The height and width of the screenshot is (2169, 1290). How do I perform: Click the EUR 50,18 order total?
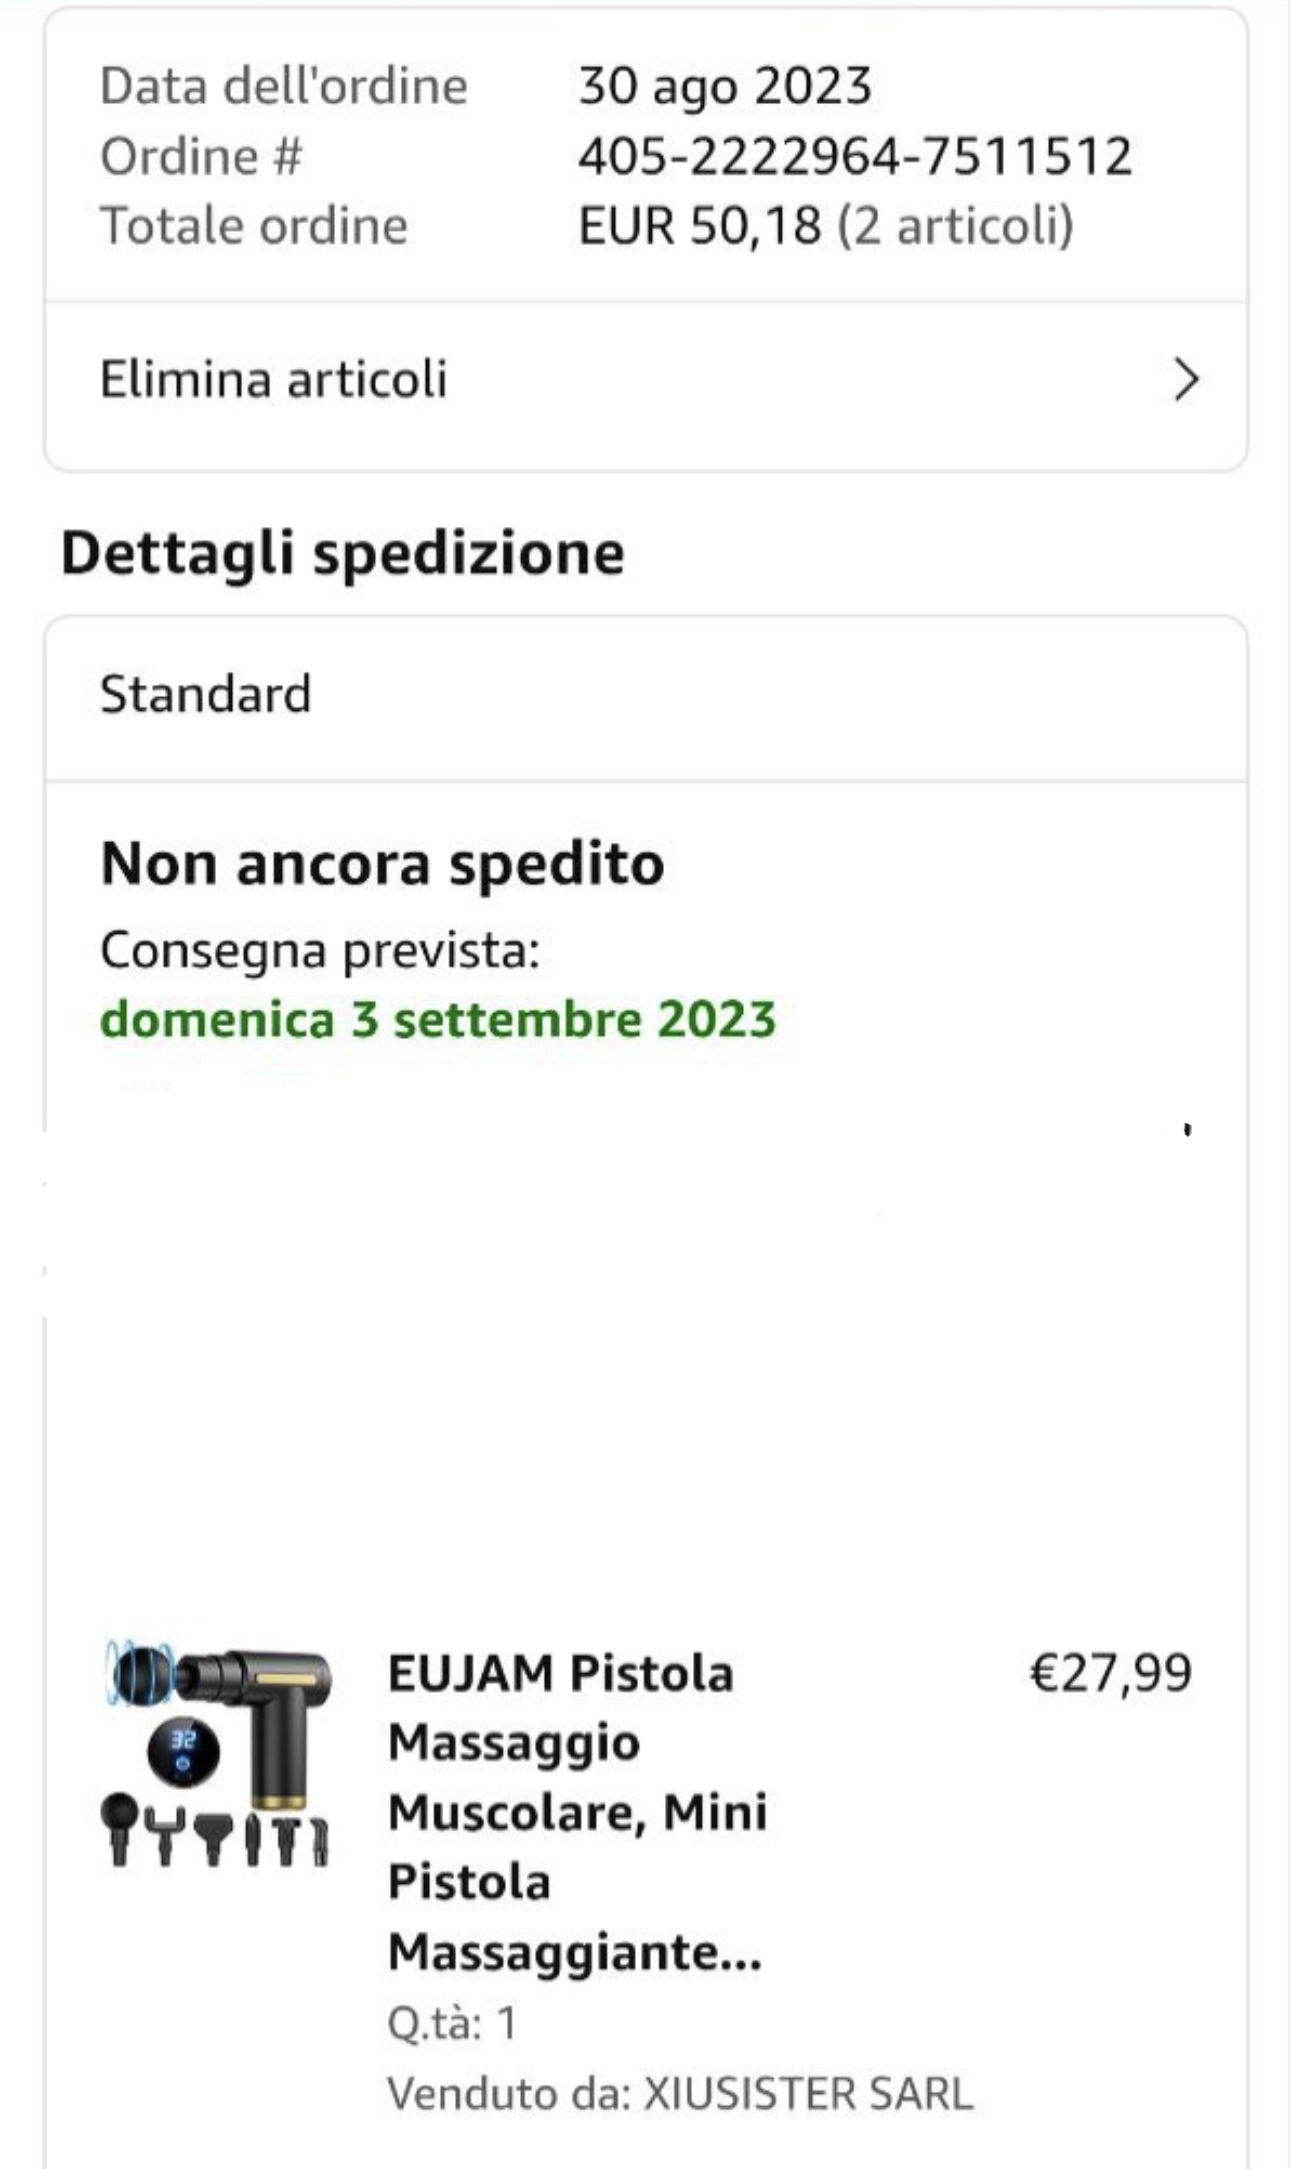[700, 226]
